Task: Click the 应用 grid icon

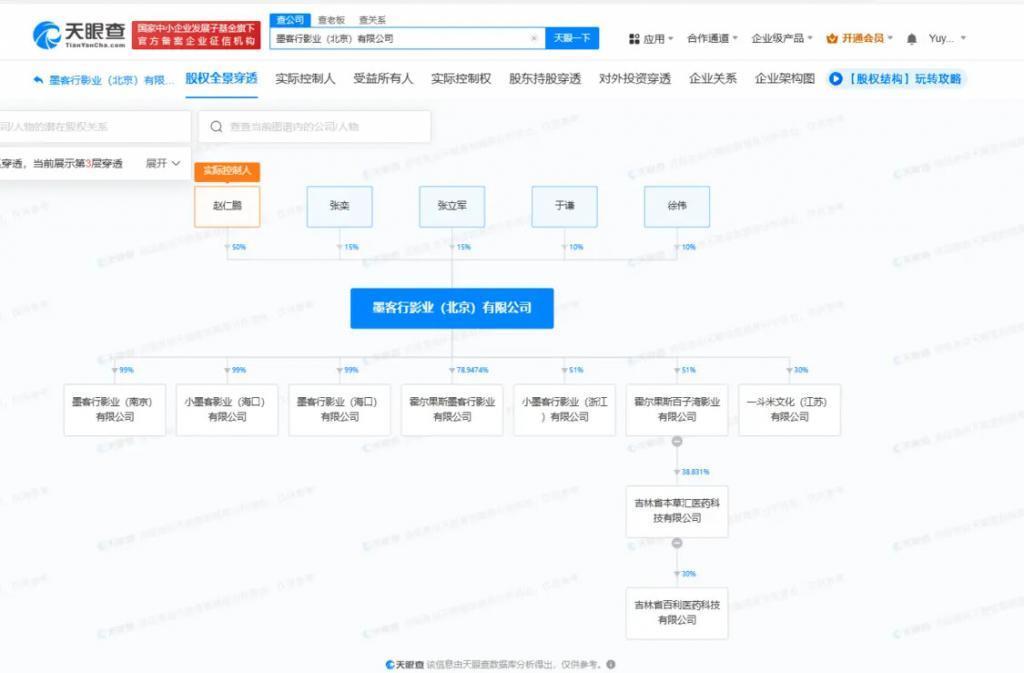Action: pos(634,38)
